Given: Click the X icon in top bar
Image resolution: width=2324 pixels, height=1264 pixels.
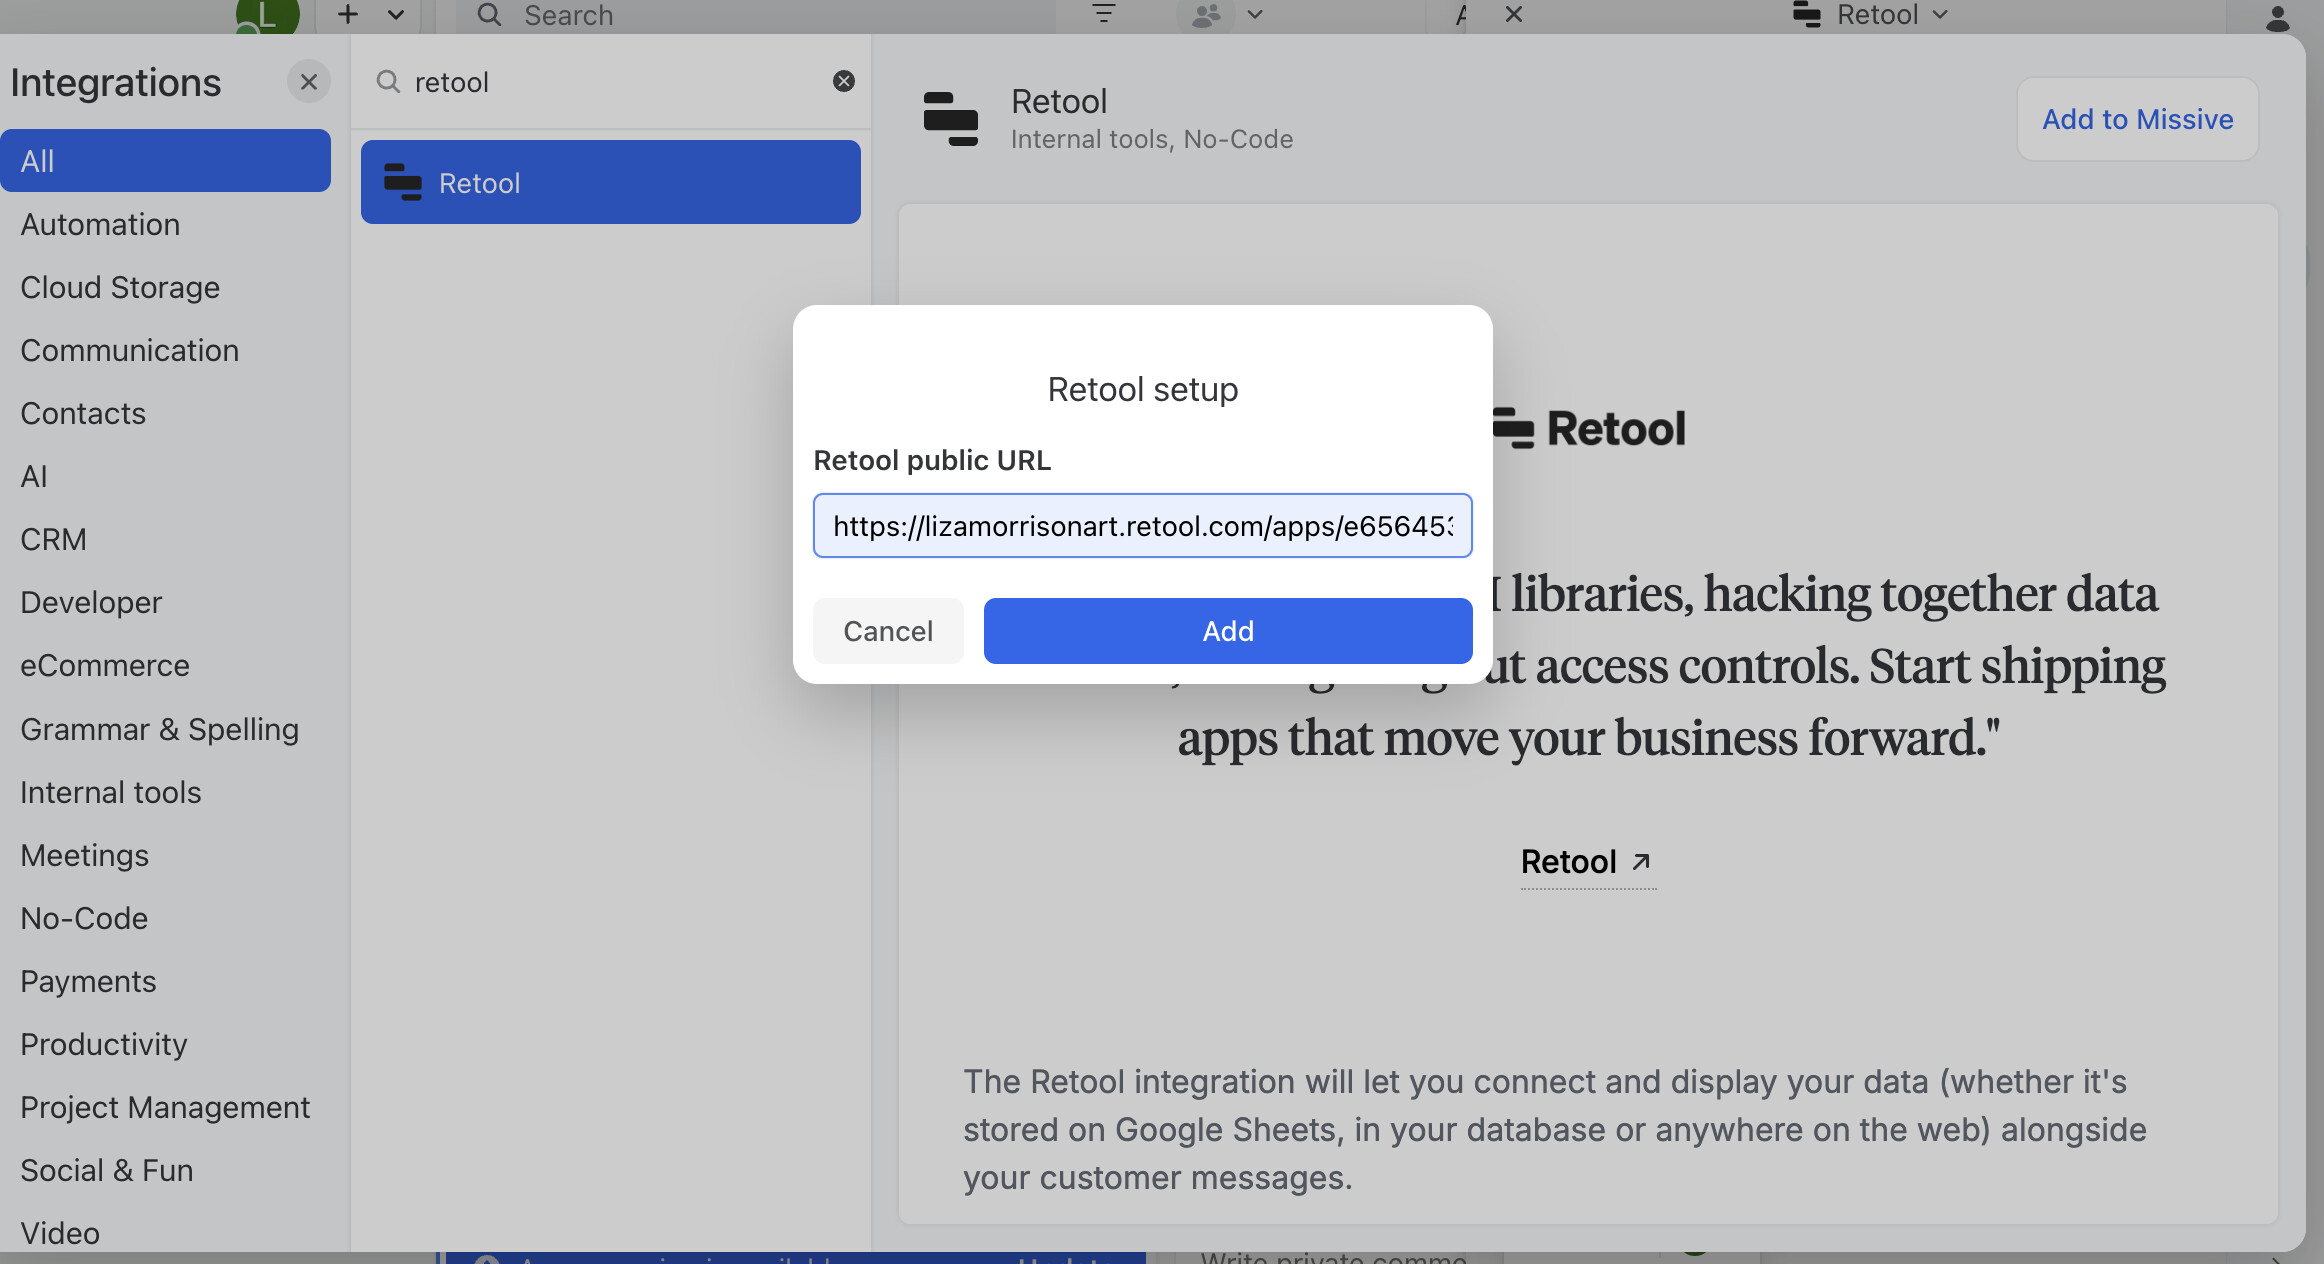Looking at the screenshot, I should 1513,14.
